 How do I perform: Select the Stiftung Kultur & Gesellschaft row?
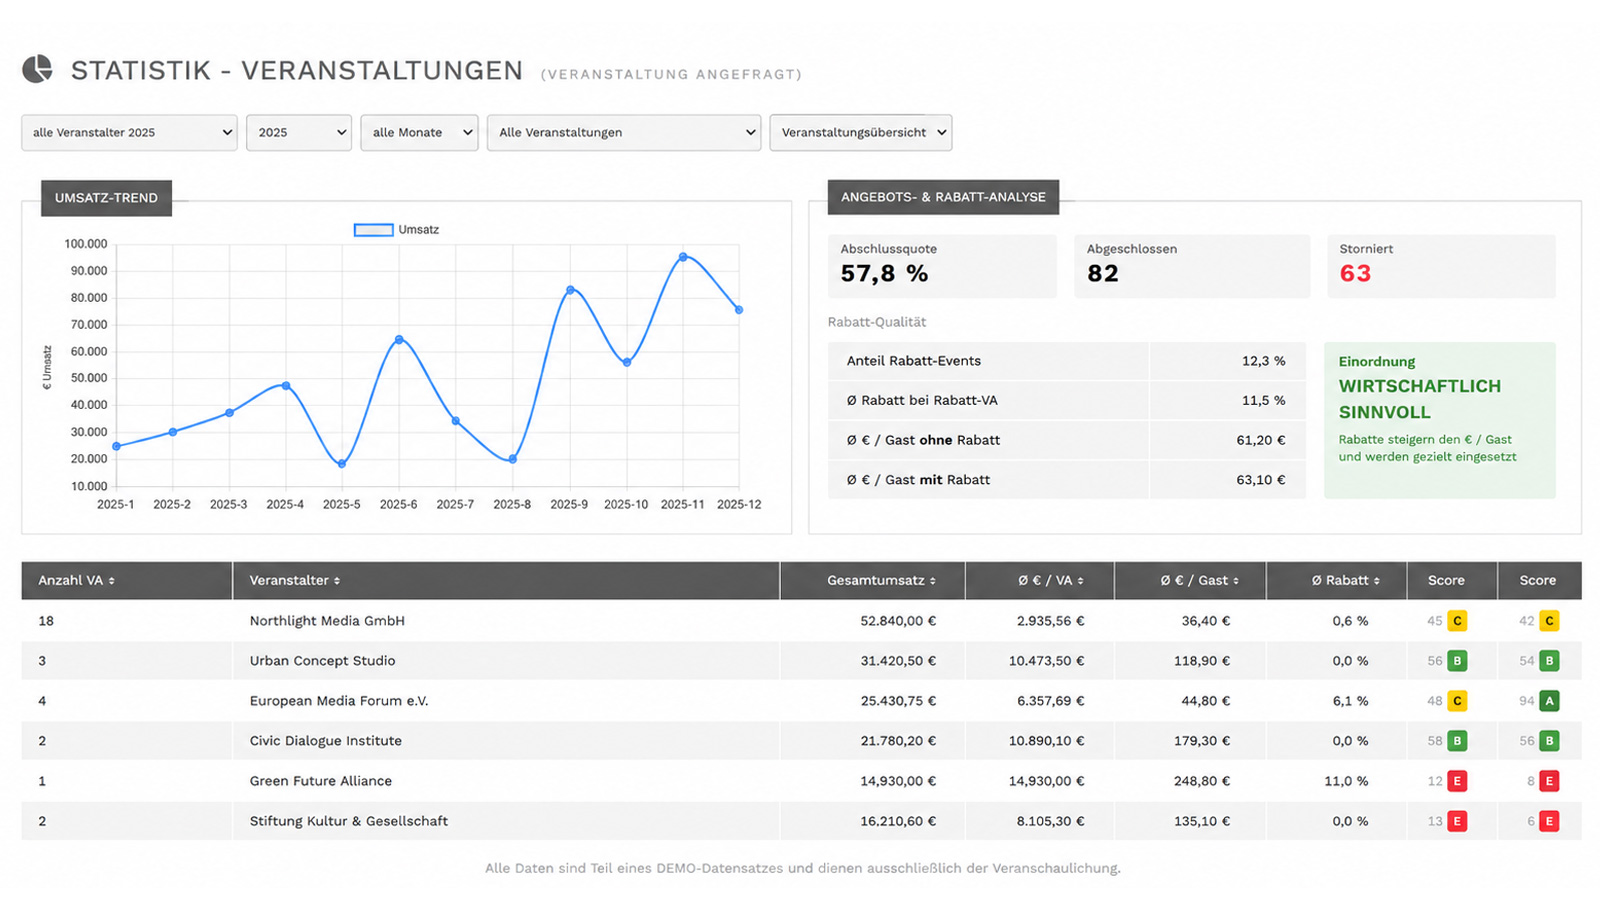[x=801, y=821]
